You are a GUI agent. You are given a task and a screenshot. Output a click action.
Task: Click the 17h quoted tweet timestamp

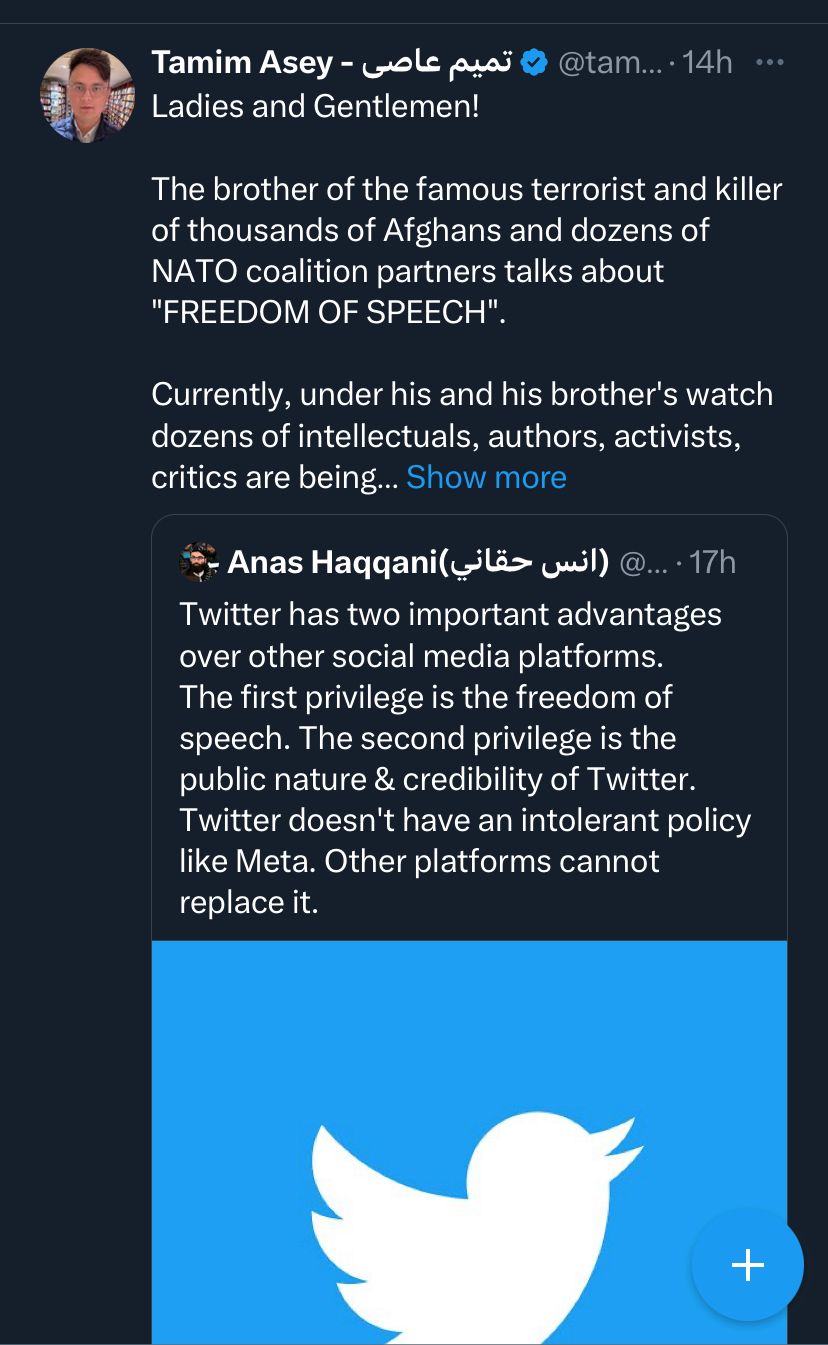click(712, 562)
